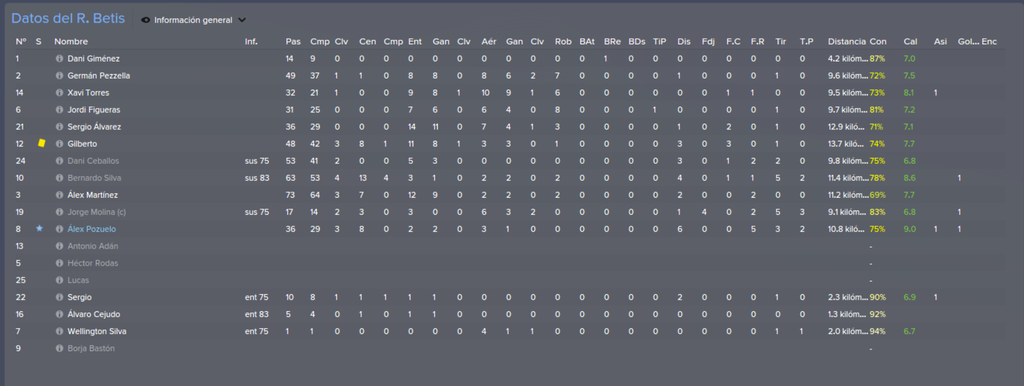The image size is (1024, 386).
Task: Sort table by Fdj column
Action: pyautogui.click(x=708, y=42)
